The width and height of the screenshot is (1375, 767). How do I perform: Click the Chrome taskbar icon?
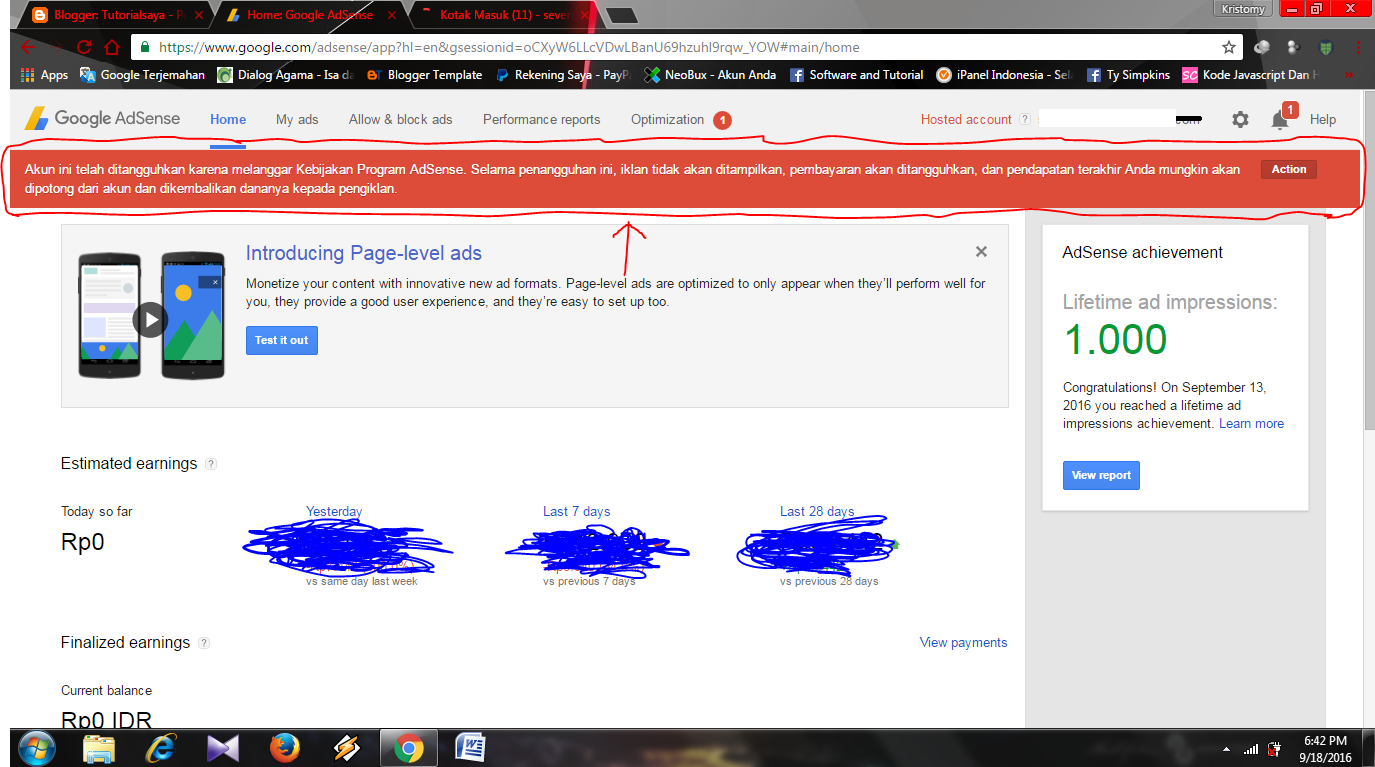408,748
